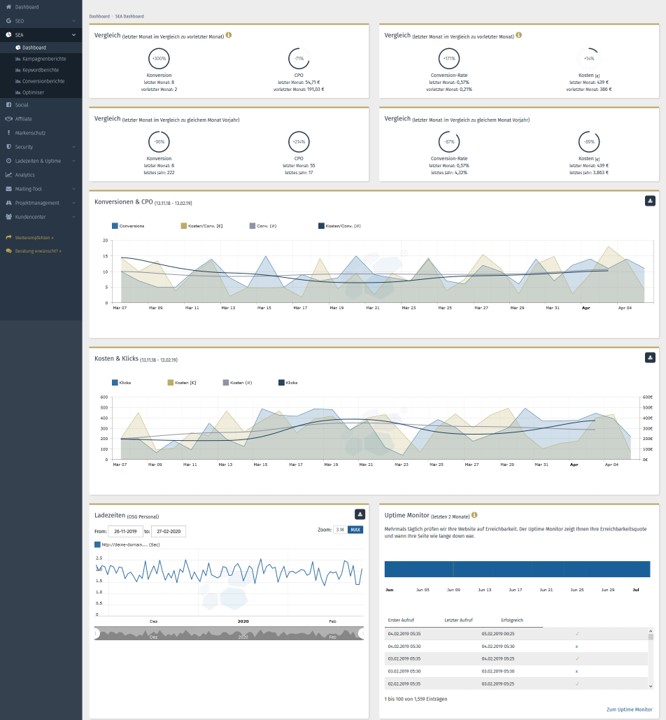Image resolution: width=666 pixels, height=720 pixels.
Task: Click the chart icon beside Optimiser
Action: 18,92
